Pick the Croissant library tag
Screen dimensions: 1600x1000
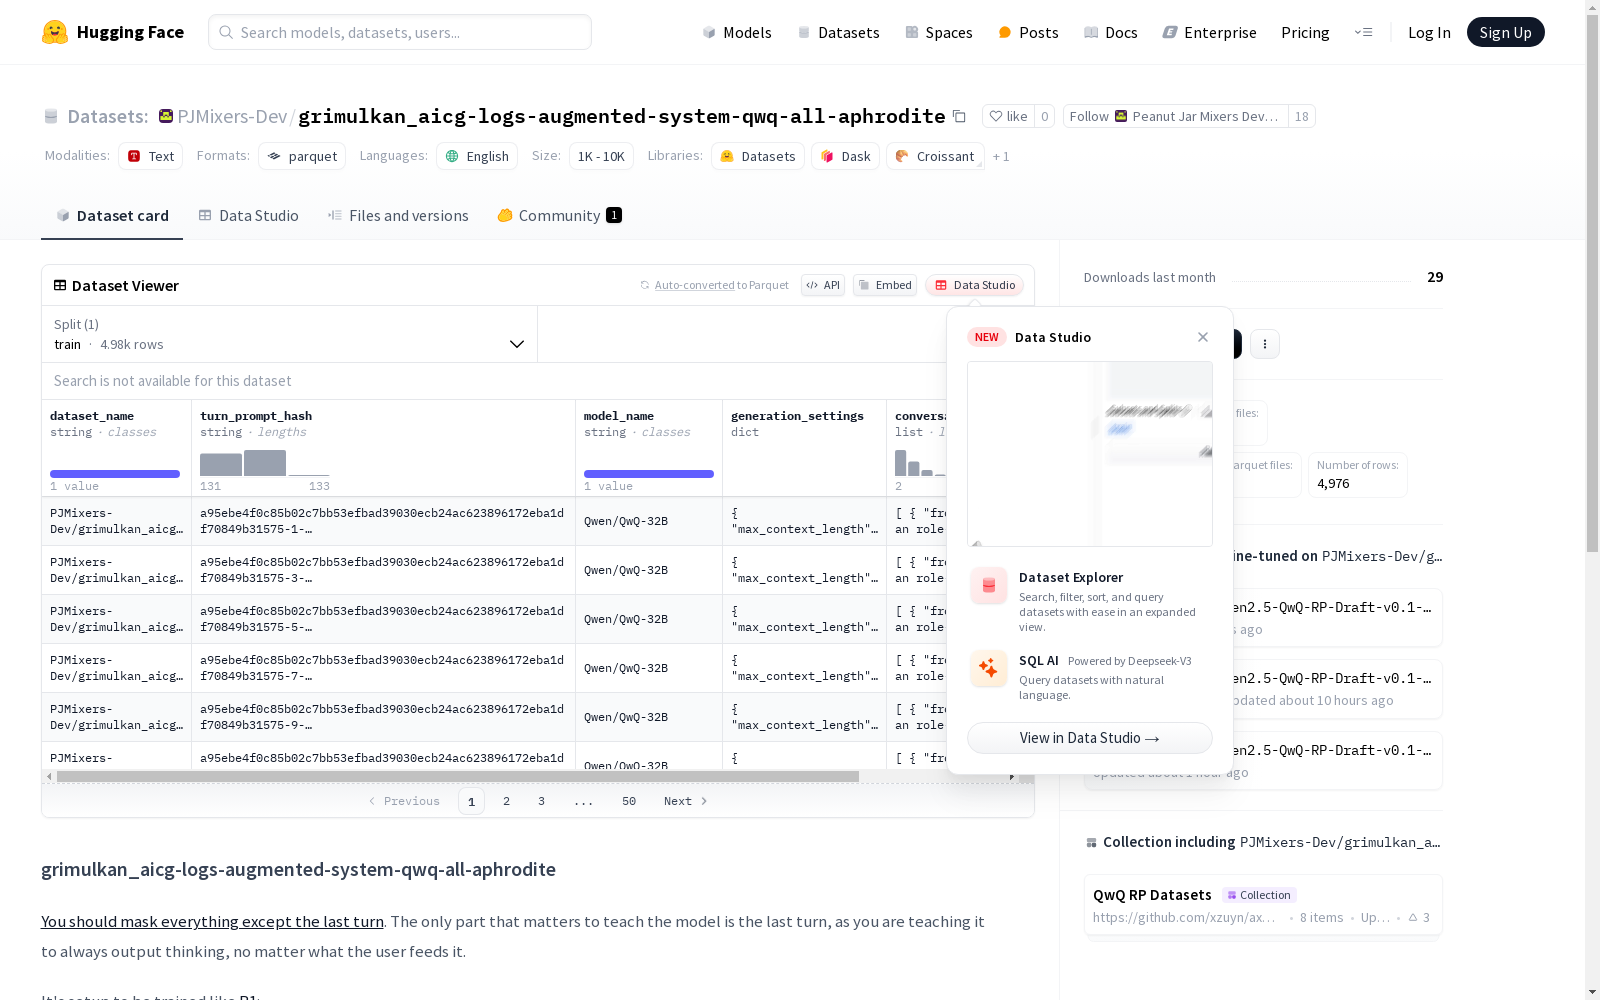coord(935,156)
